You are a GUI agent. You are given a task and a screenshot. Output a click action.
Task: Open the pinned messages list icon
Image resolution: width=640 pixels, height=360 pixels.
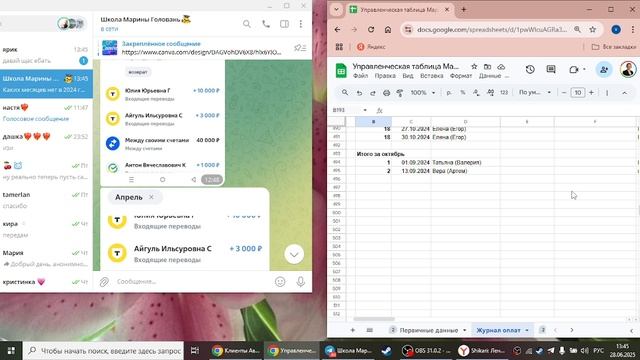click(x=300, y=48)
